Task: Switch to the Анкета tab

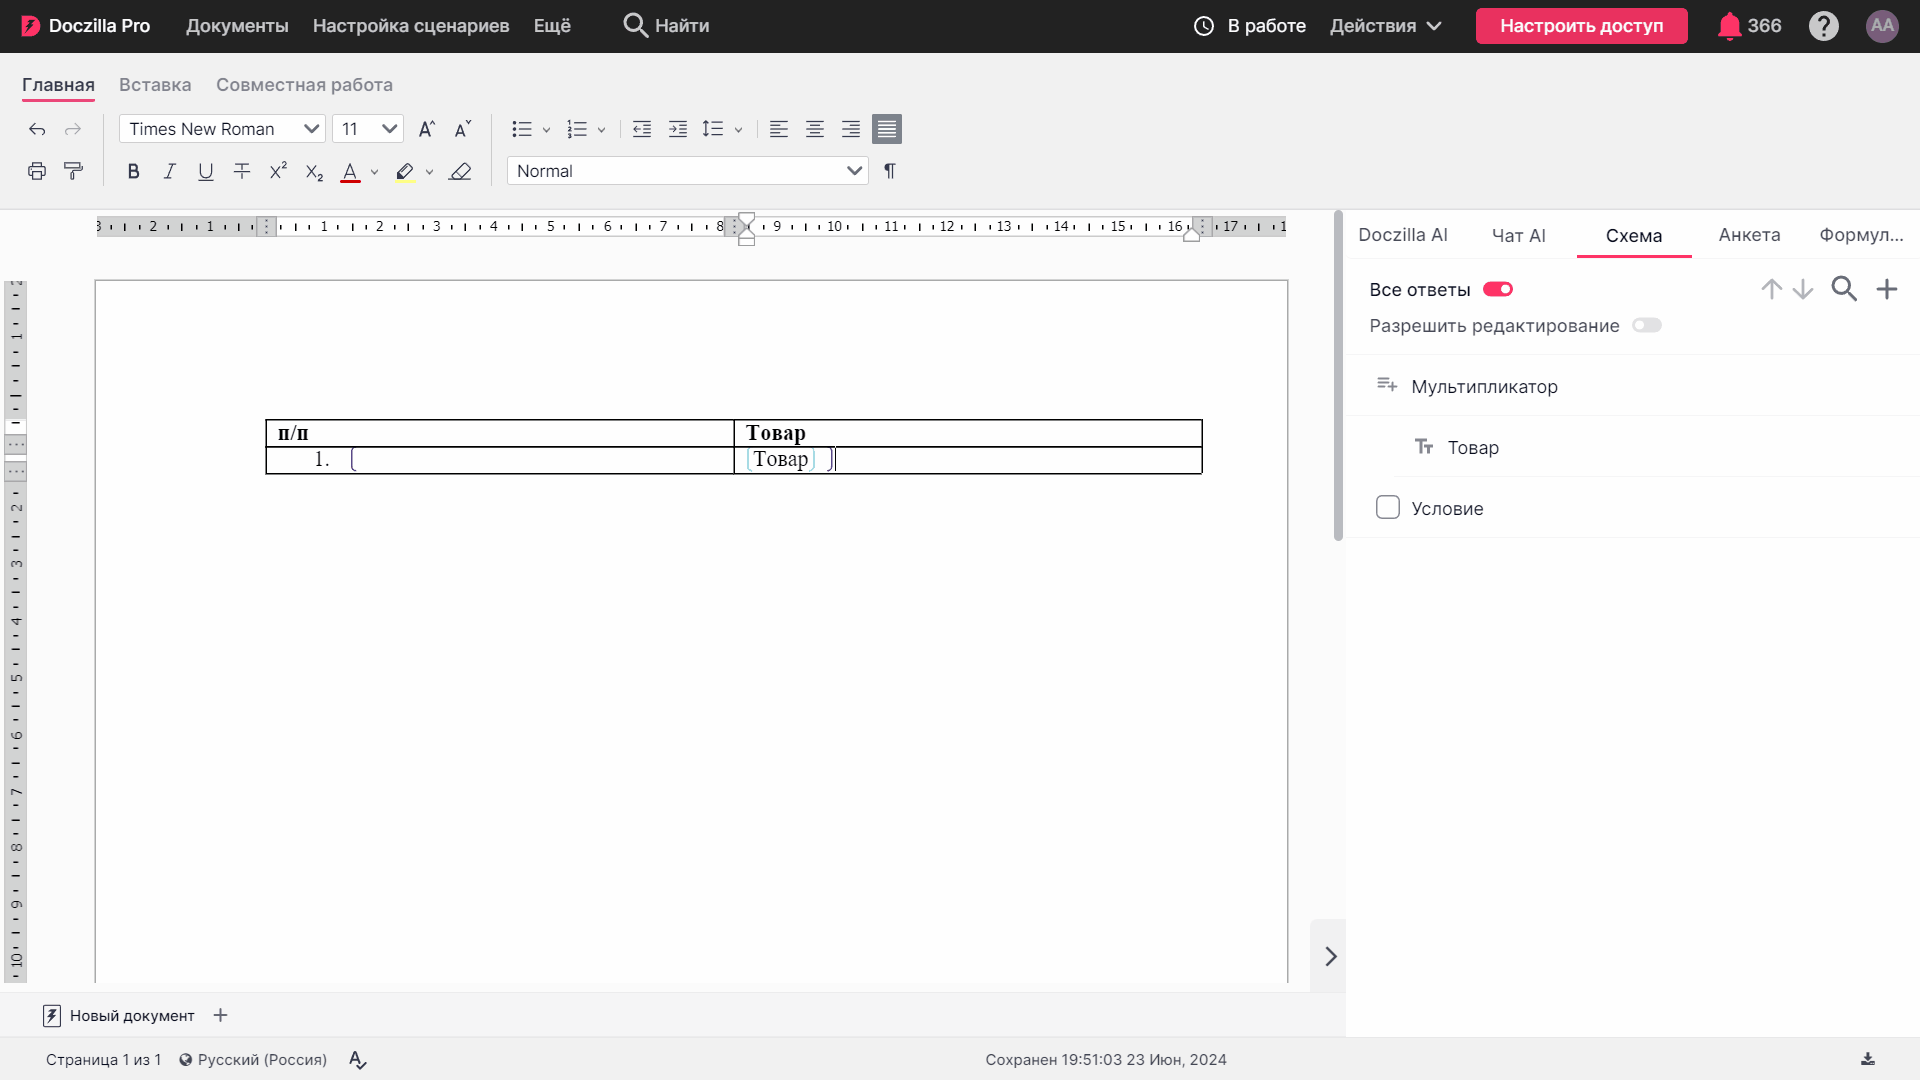Action: 1749,235
